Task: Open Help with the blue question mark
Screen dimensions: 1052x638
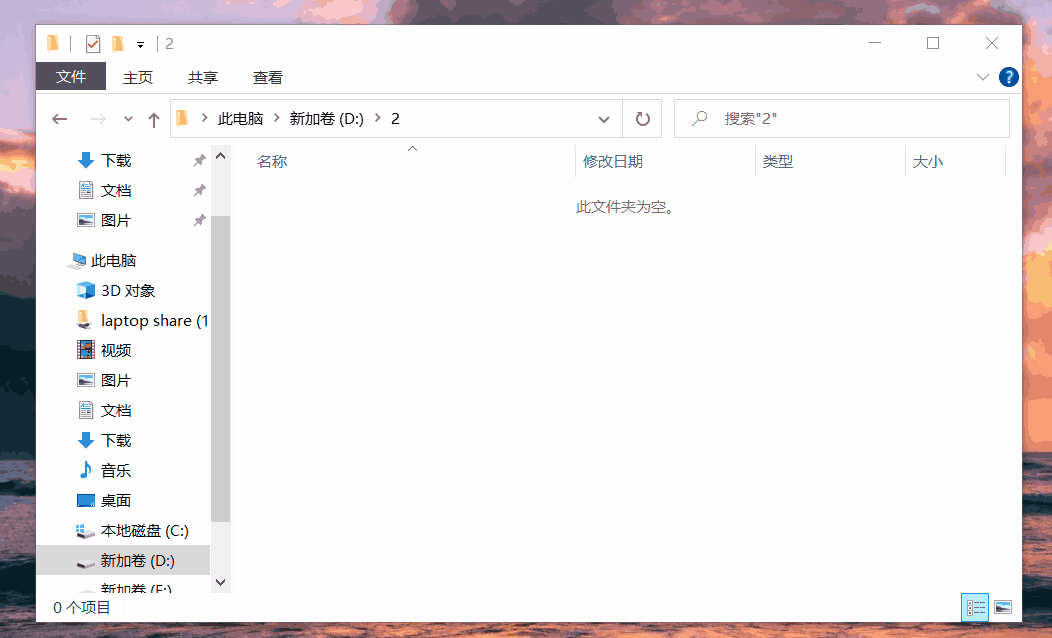Action: point(1008,77)
